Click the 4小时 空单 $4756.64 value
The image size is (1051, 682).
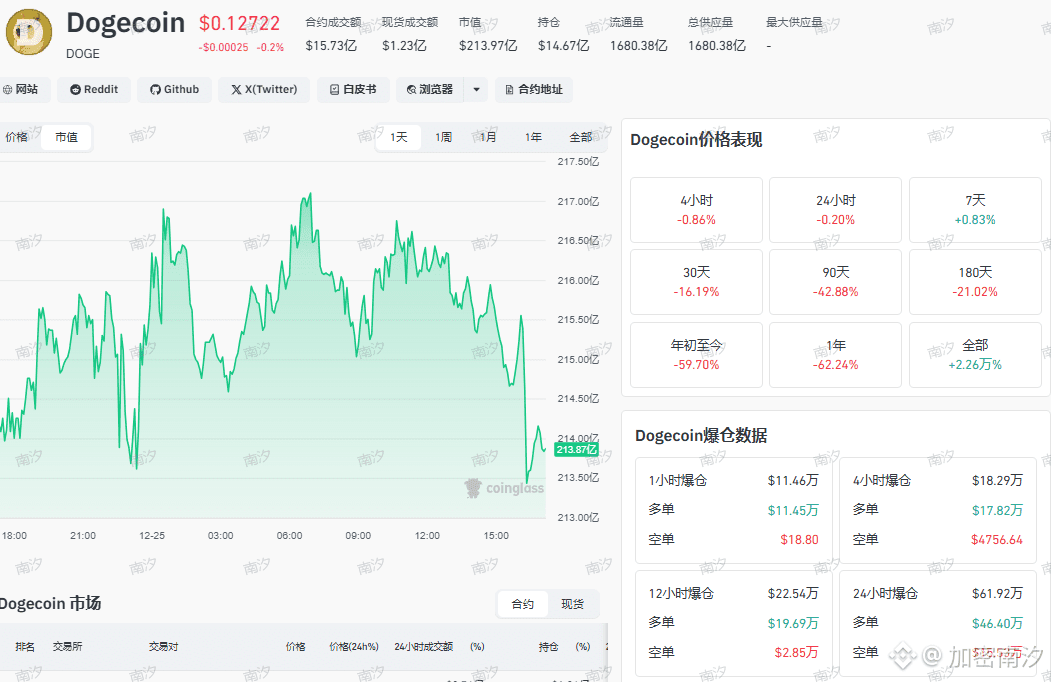coord(997,540)
